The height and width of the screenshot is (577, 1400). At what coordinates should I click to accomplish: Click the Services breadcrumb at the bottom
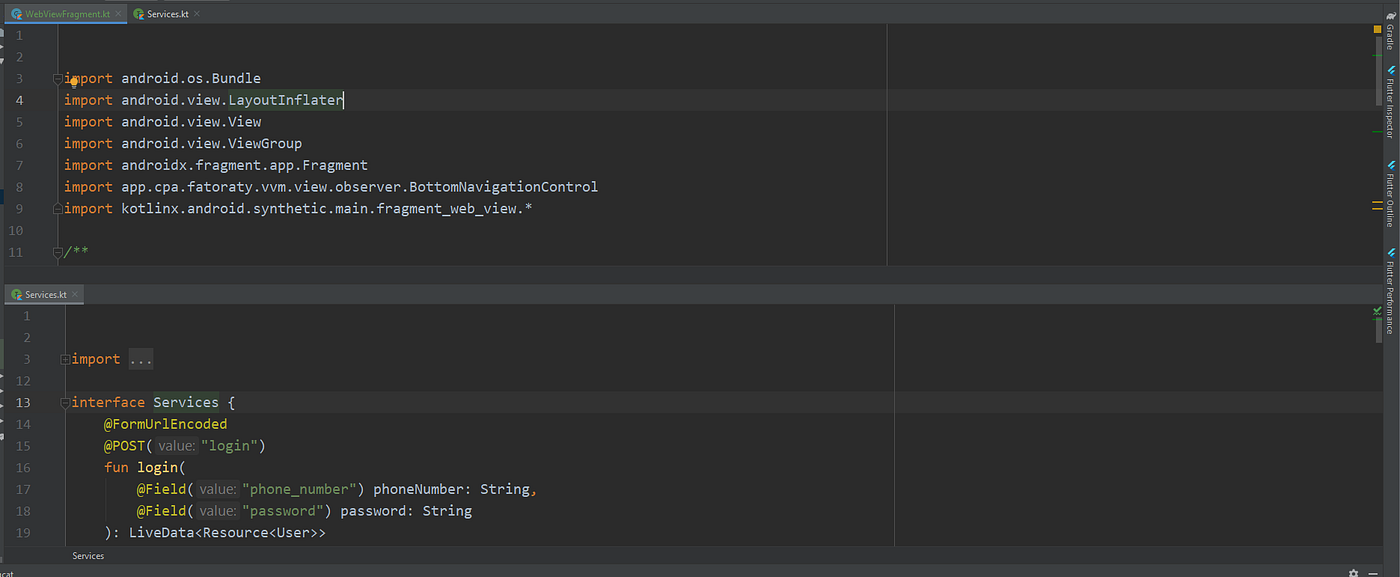88,555
